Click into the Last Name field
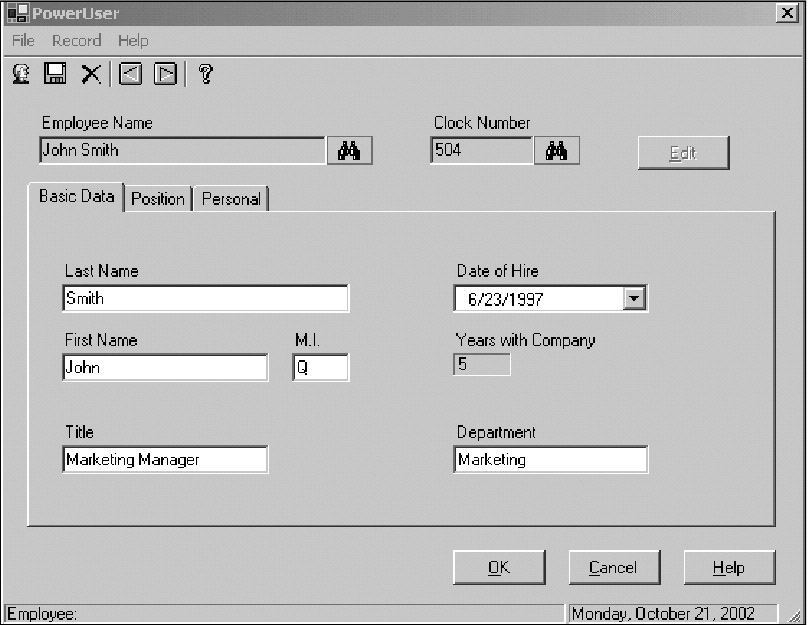Screen dimensions: 811x625 205,298
